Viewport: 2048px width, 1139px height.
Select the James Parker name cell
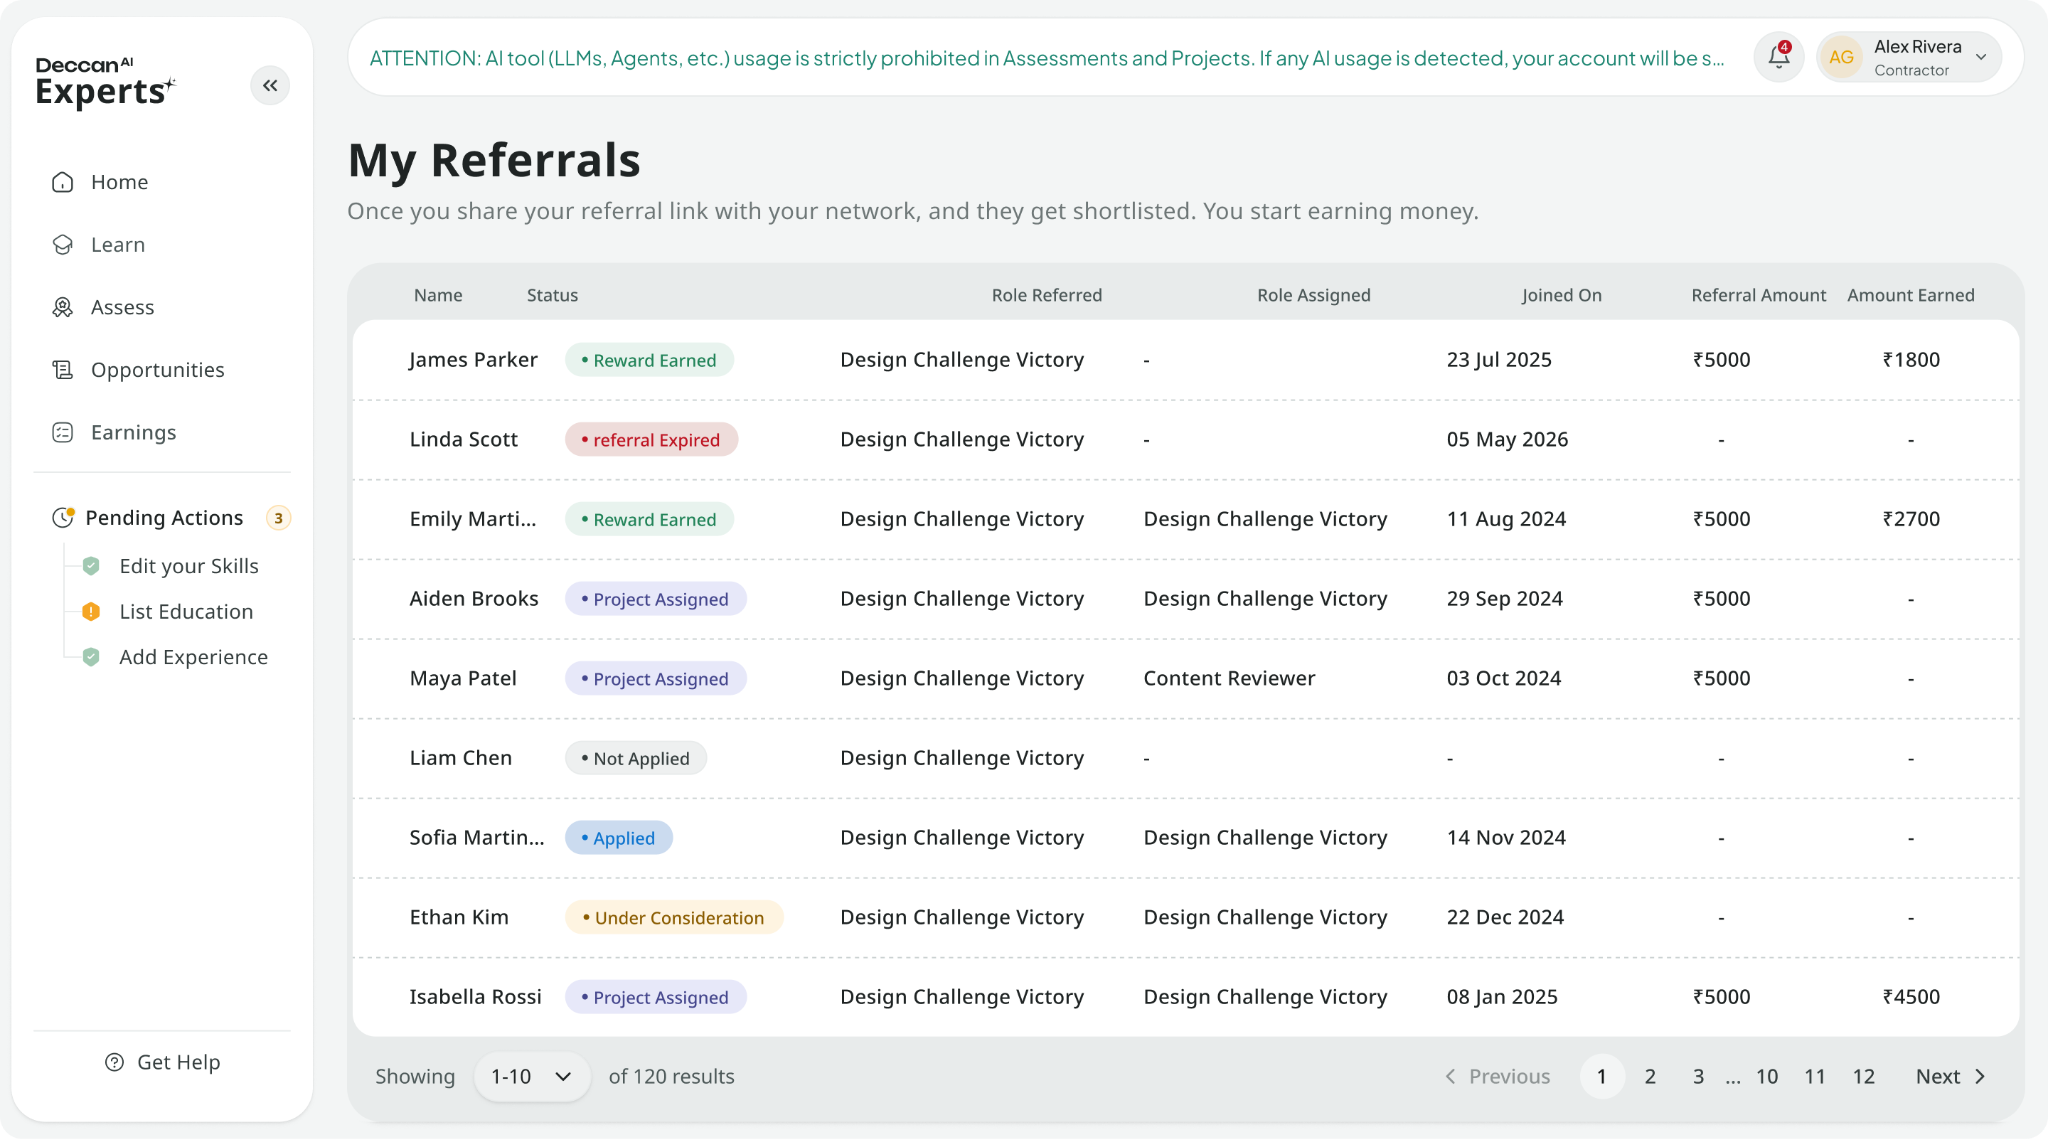tap(473, 360)
